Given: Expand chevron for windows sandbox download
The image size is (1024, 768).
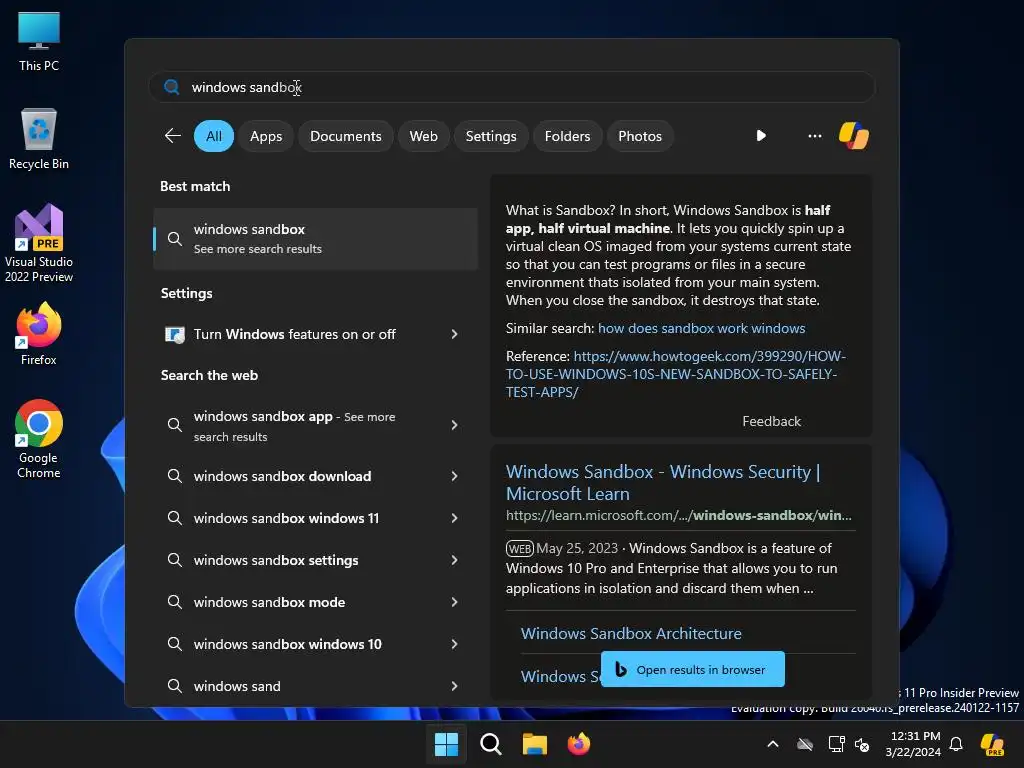Looking at the screenshot, I should click(x=455, y=476).
